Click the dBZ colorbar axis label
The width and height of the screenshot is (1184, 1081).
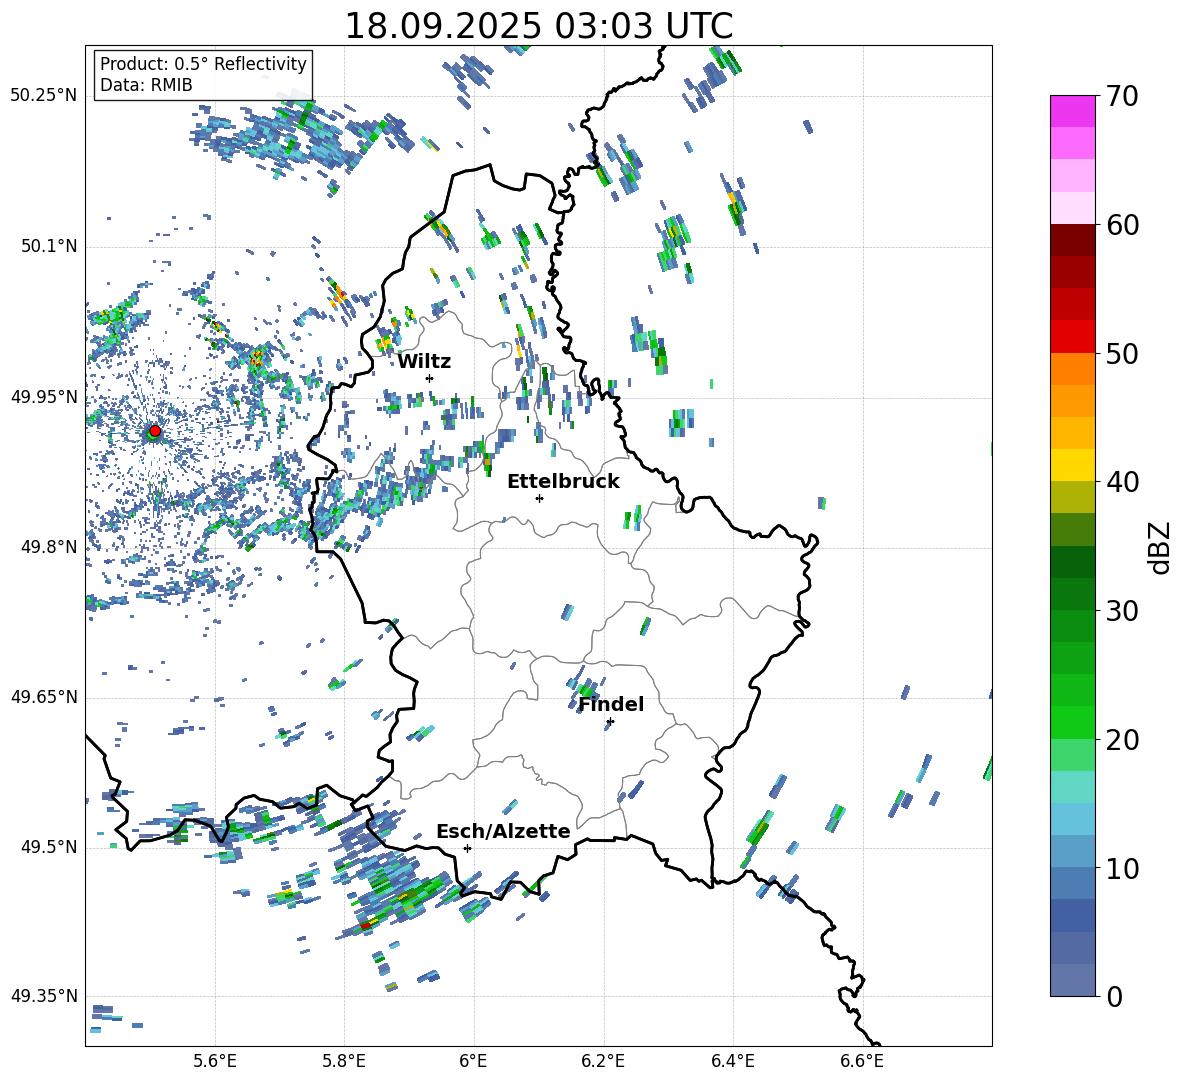point(1161,547)
